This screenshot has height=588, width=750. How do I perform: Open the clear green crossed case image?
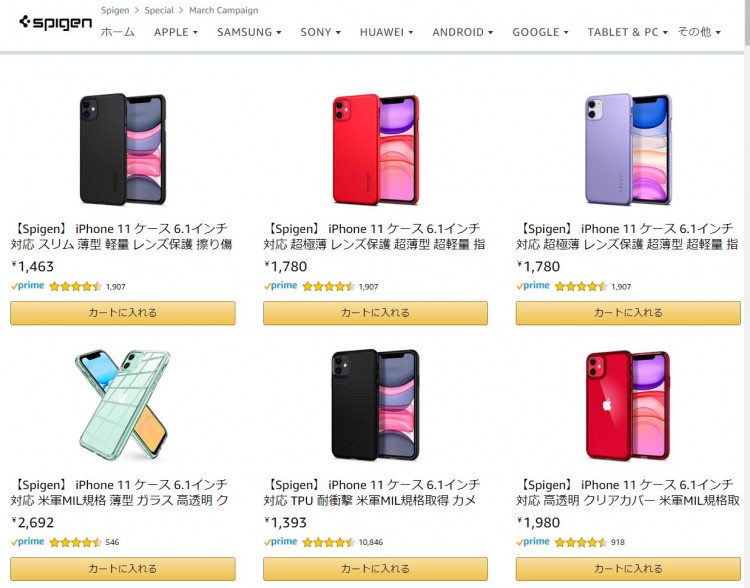click(122, 405)
